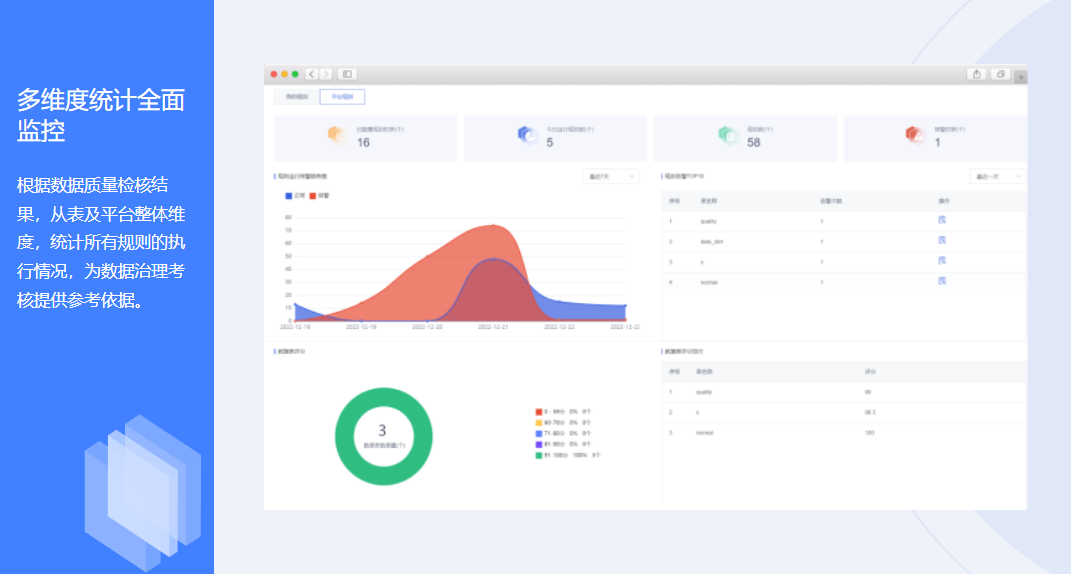The image size is (1071, 574).
Task: Toggle the yellow 60-70分 donut legend item
Action: click(563, 423)
